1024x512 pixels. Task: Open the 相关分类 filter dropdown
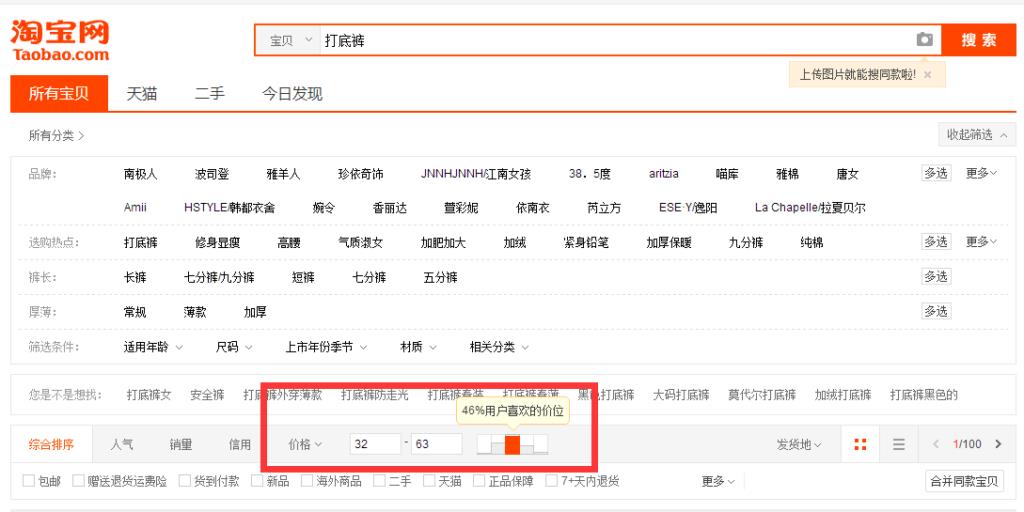click(x=499, y=347)
